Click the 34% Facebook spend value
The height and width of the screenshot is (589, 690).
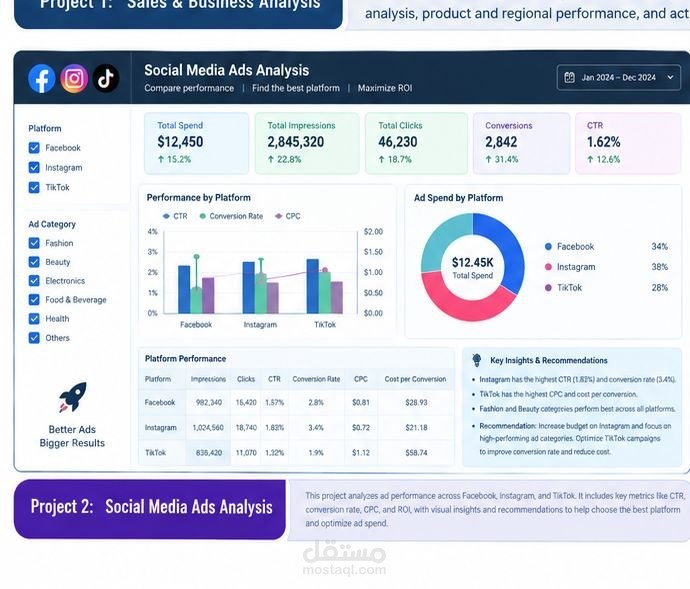click(660, 247)
